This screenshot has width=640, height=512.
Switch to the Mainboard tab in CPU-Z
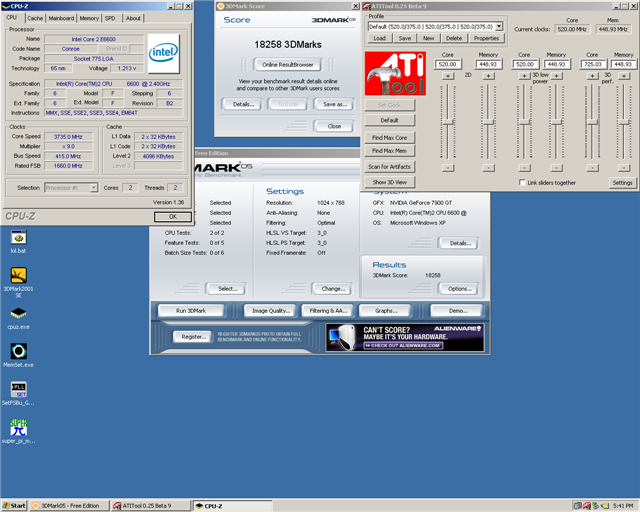pyautogui.click(x=61, y=18)
